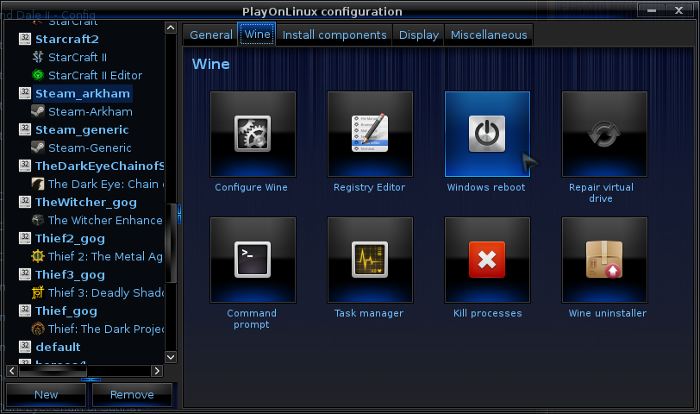Click the Thief2_gog drive name
Screen dimensions: 700x414
[70, 238]
